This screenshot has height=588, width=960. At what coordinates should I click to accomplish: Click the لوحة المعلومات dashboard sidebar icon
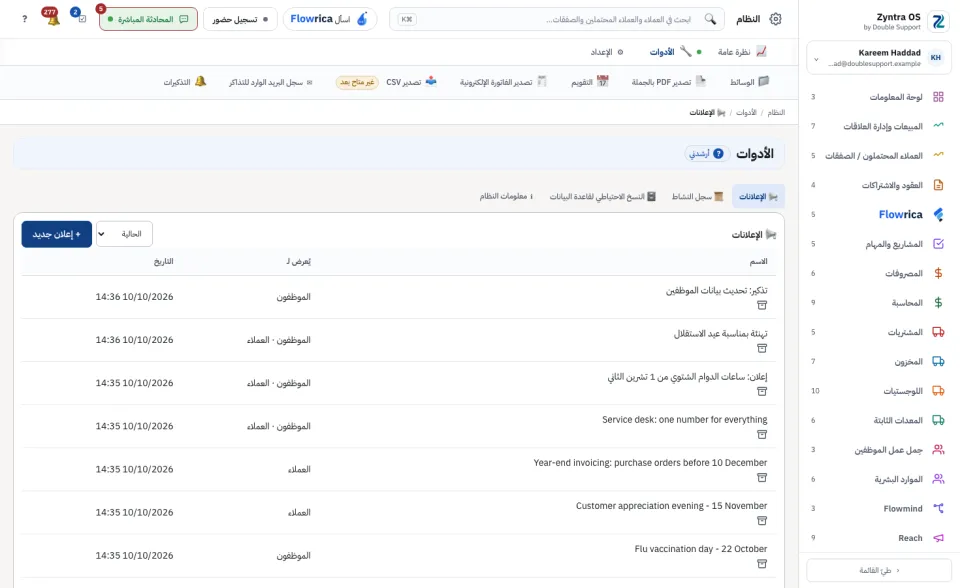tap(938, 97)
